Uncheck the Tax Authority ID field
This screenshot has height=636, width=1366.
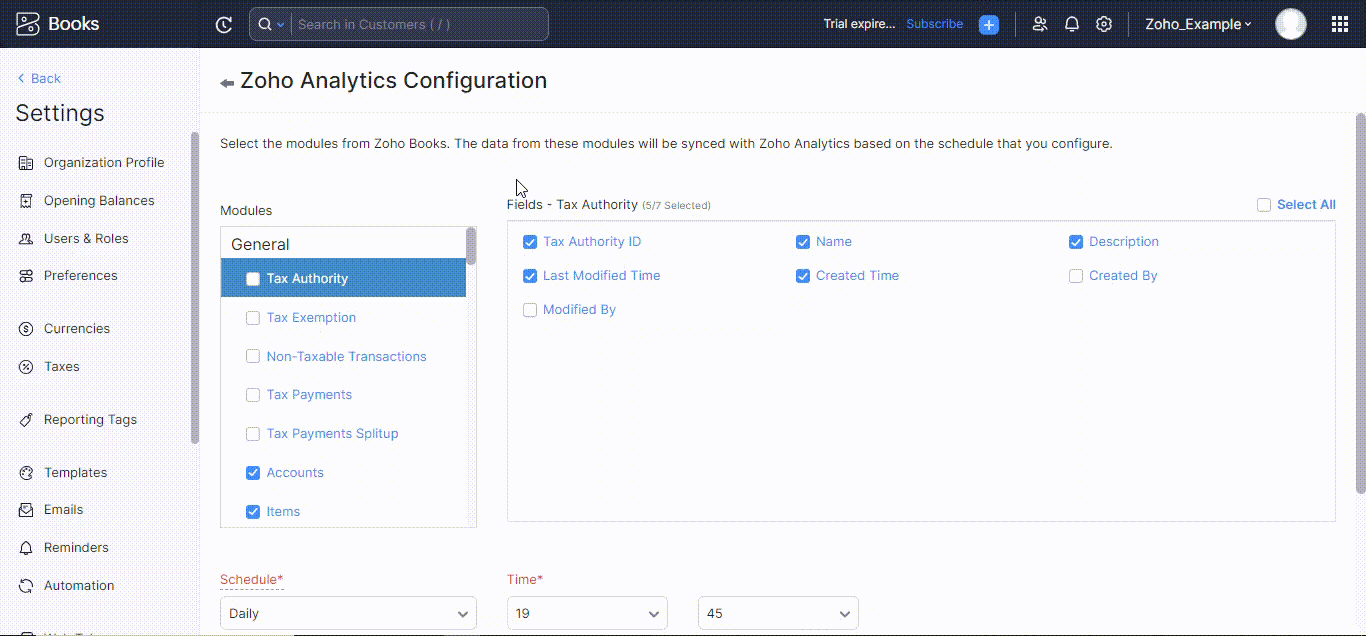click(529, 241)
